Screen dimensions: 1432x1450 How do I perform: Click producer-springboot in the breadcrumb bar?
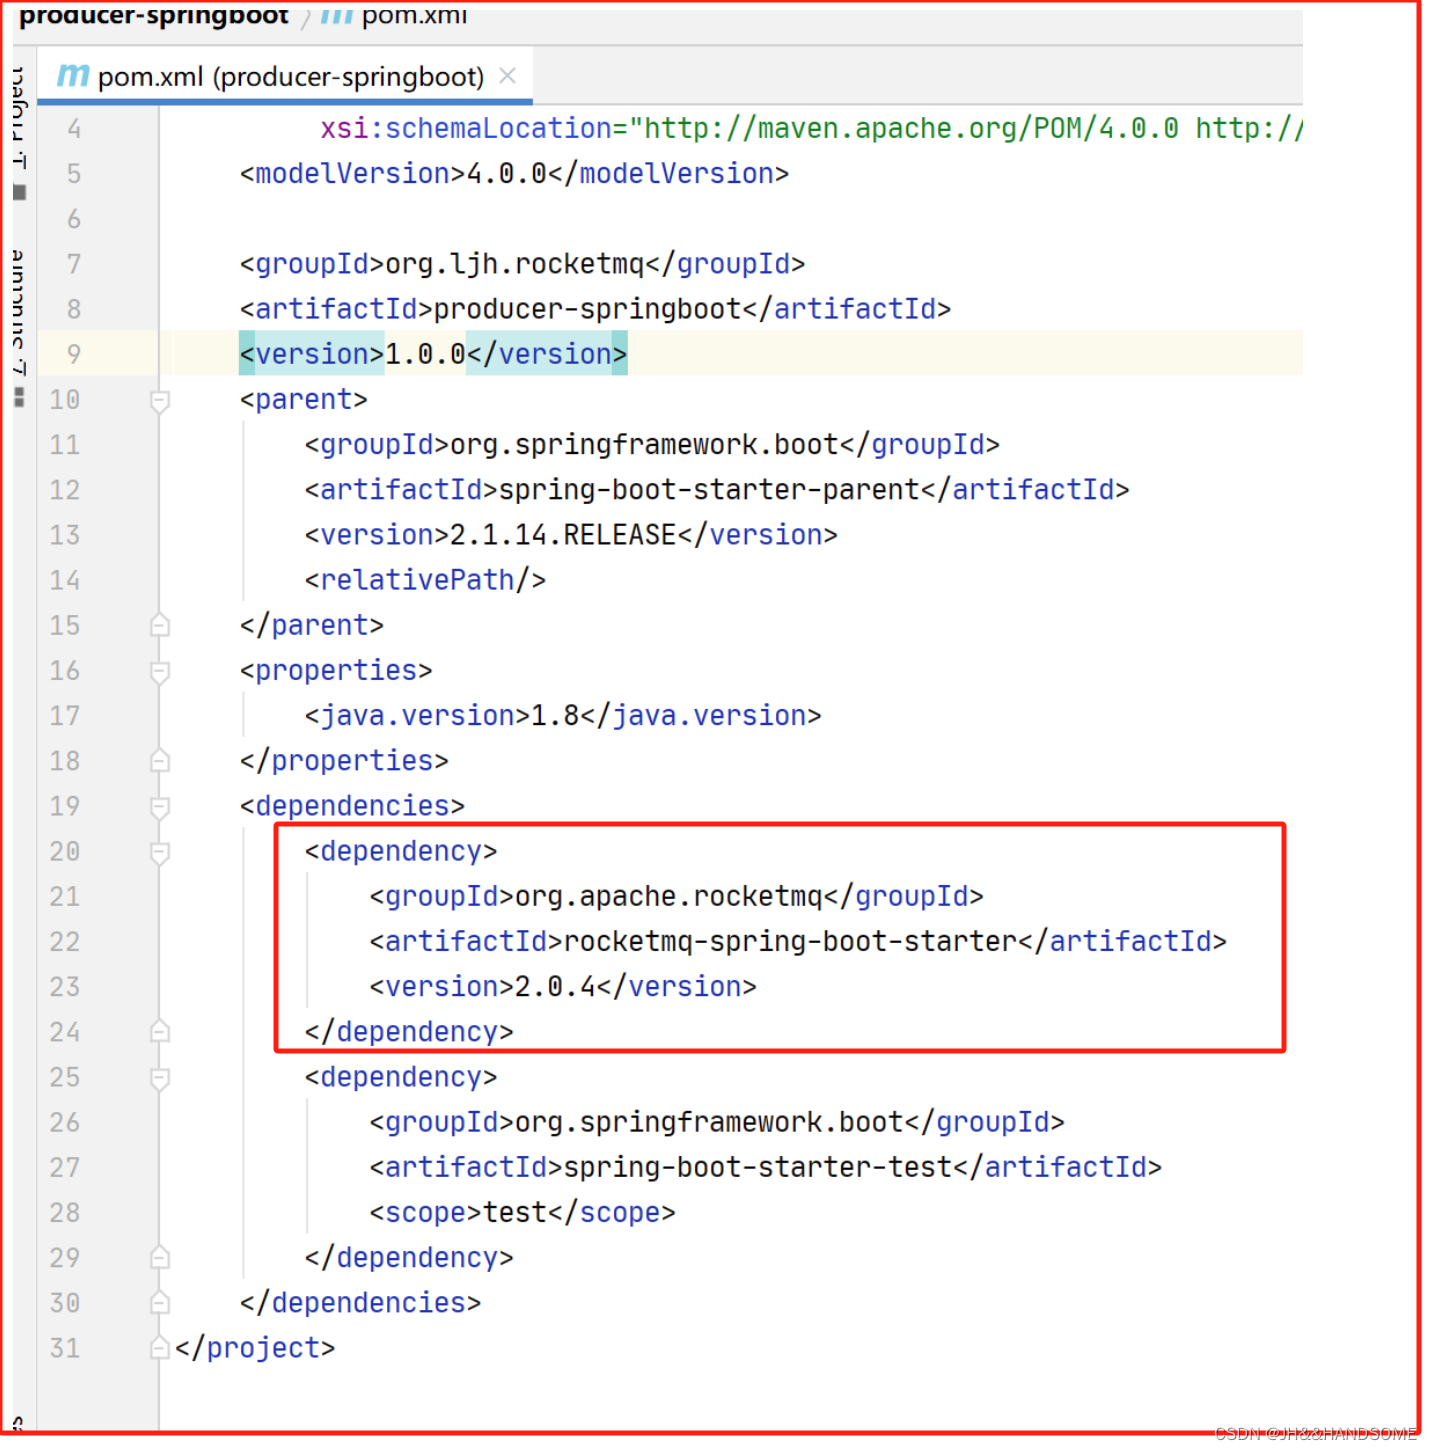[154, 15]
